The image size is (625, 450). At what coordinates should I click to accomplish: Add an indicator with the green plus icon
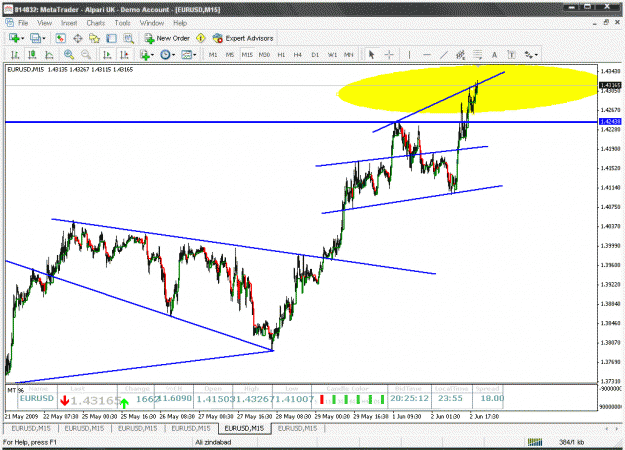(x=145, y=55)
